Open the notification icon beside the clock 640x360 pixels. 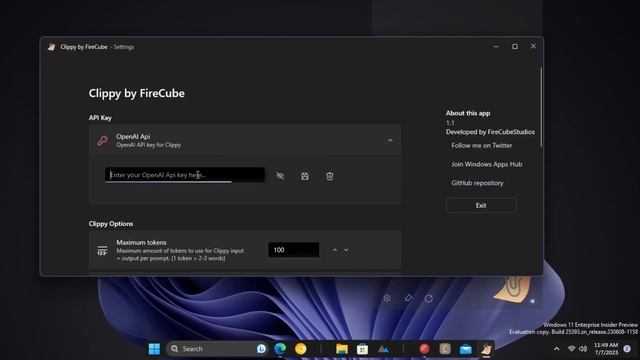pyautogui.click(x=627, y=349)
